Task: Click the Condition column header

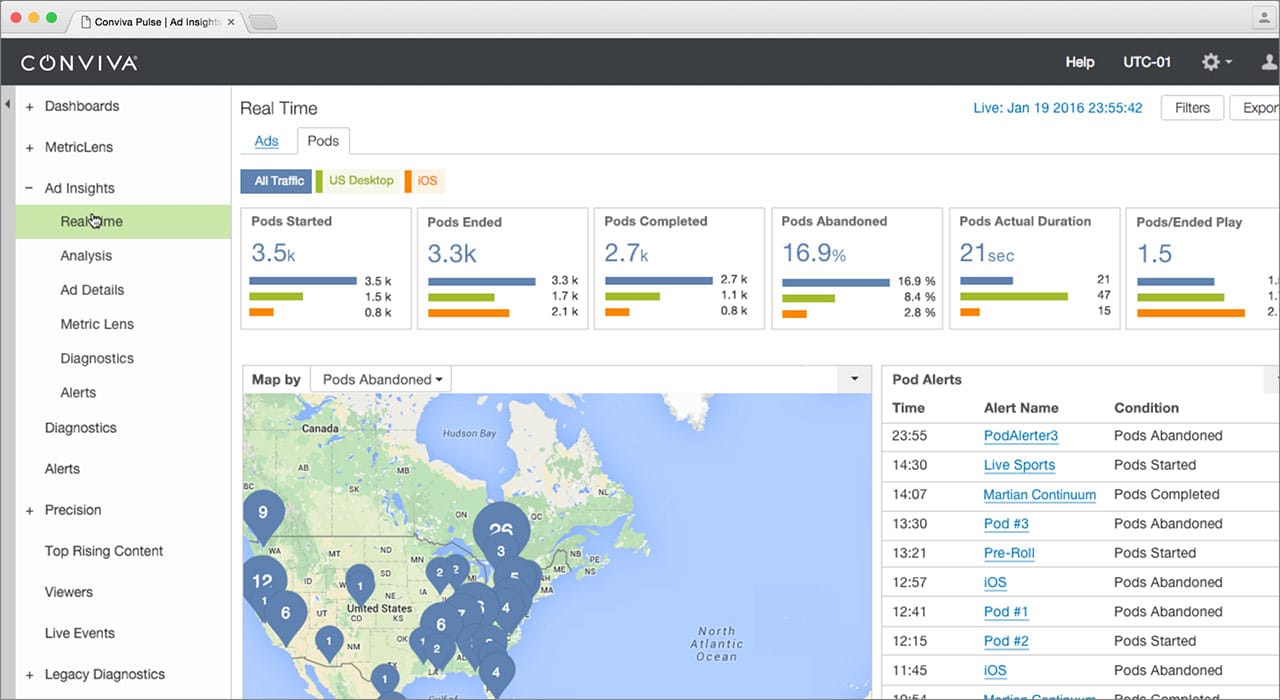Action: click(x=1146, y=408)
